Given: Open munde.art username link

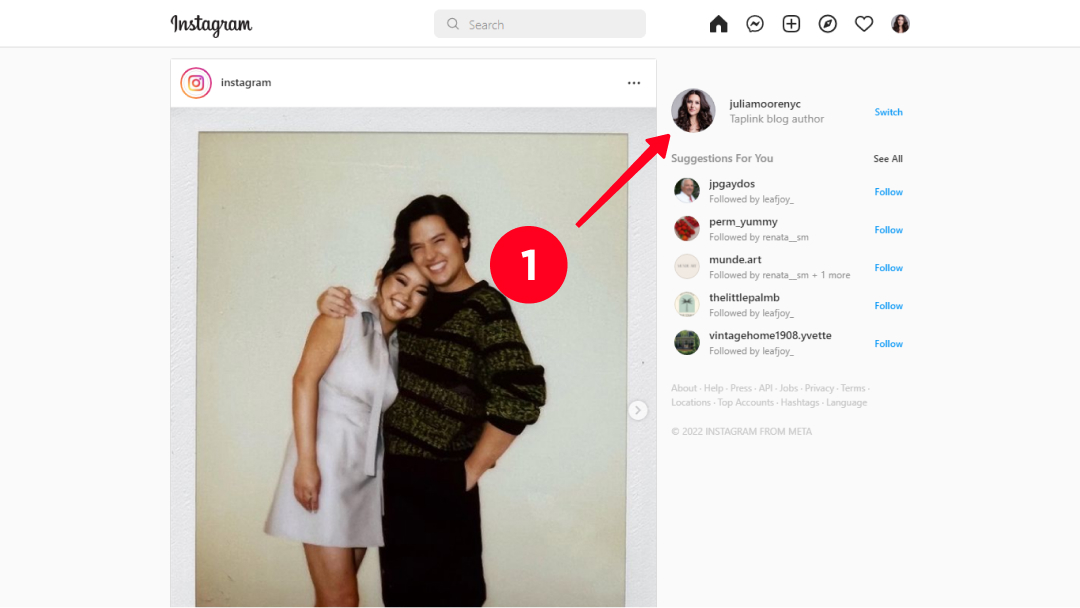Looking at the screenshot, I should (x=735, y=260).
